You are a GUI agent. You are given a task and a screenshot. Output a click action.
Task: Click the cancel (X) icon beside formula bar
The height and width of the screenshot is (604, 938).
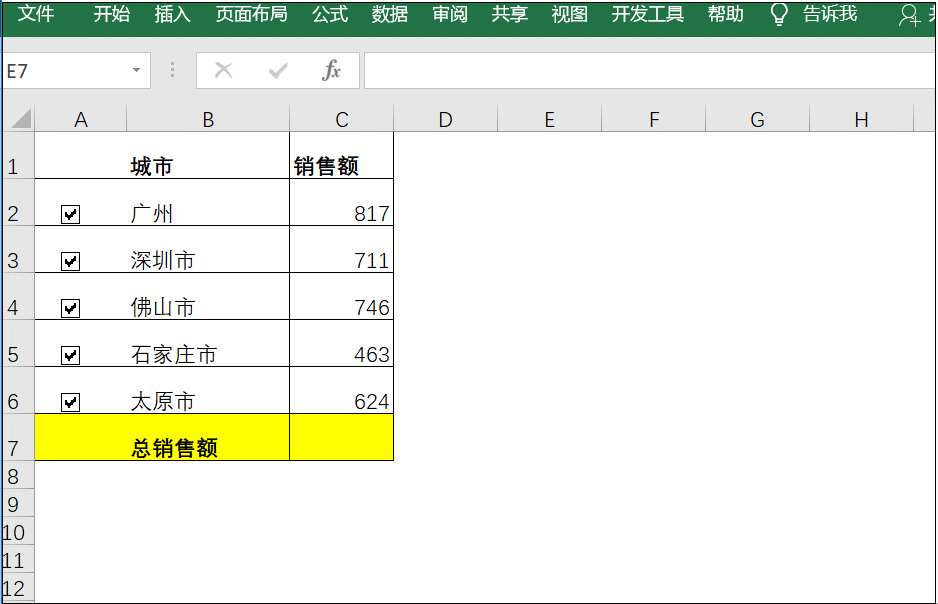pyautogui.click(x=223, y=70)
